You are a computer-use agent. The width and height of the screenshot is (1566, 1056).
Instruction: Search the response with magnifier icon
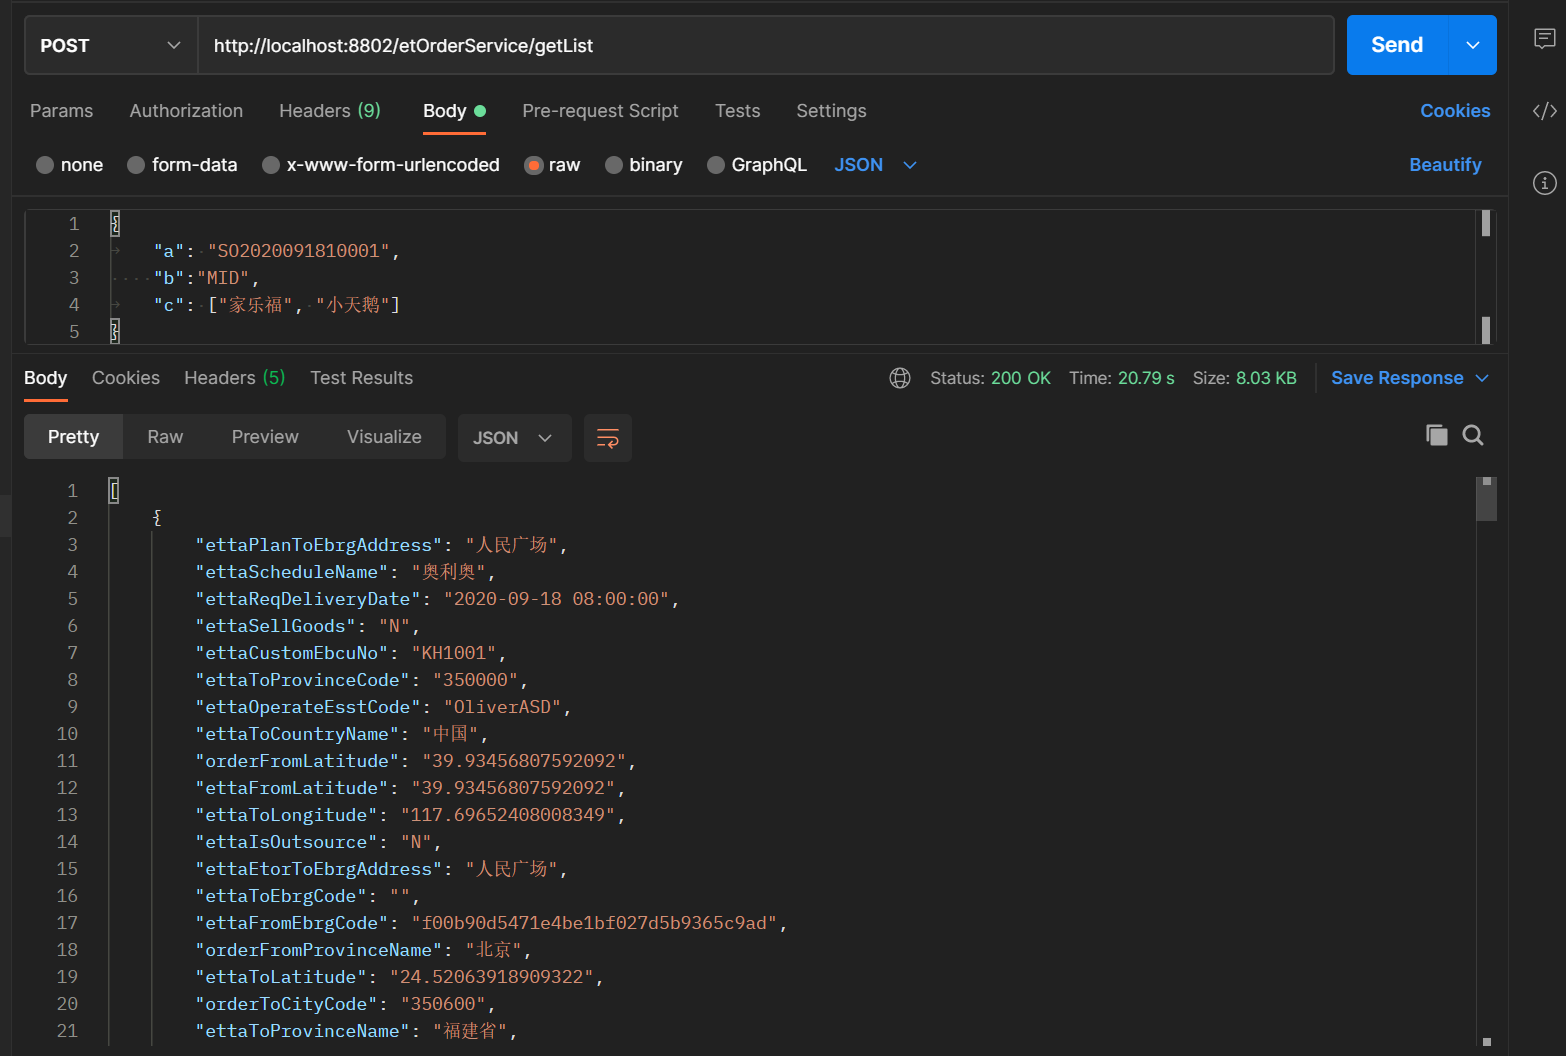tap(1473, 435)
